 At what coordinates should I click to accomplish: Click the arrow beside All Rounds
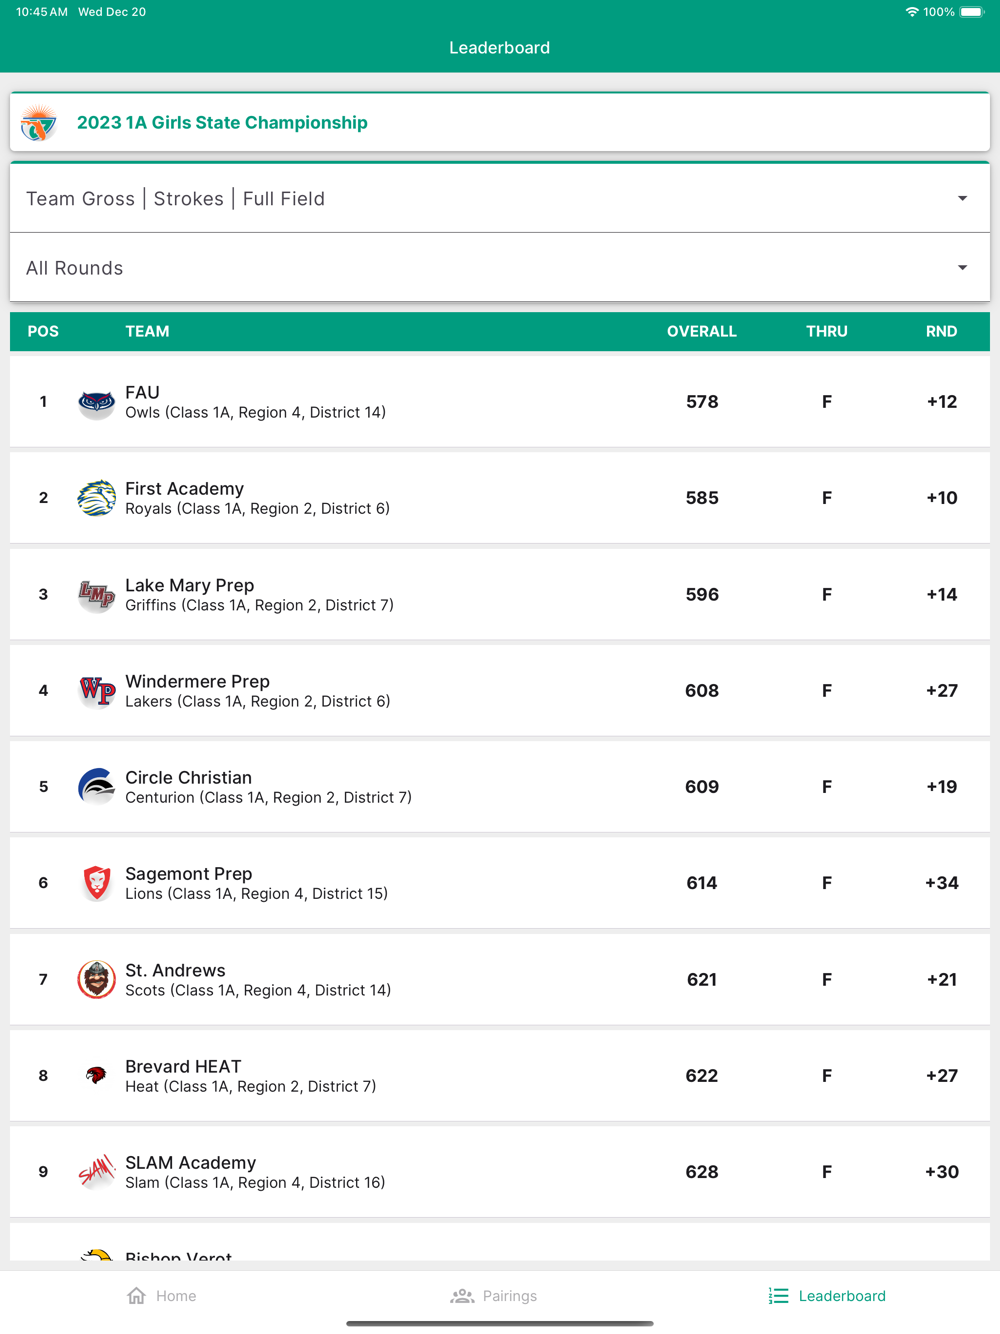962,268
